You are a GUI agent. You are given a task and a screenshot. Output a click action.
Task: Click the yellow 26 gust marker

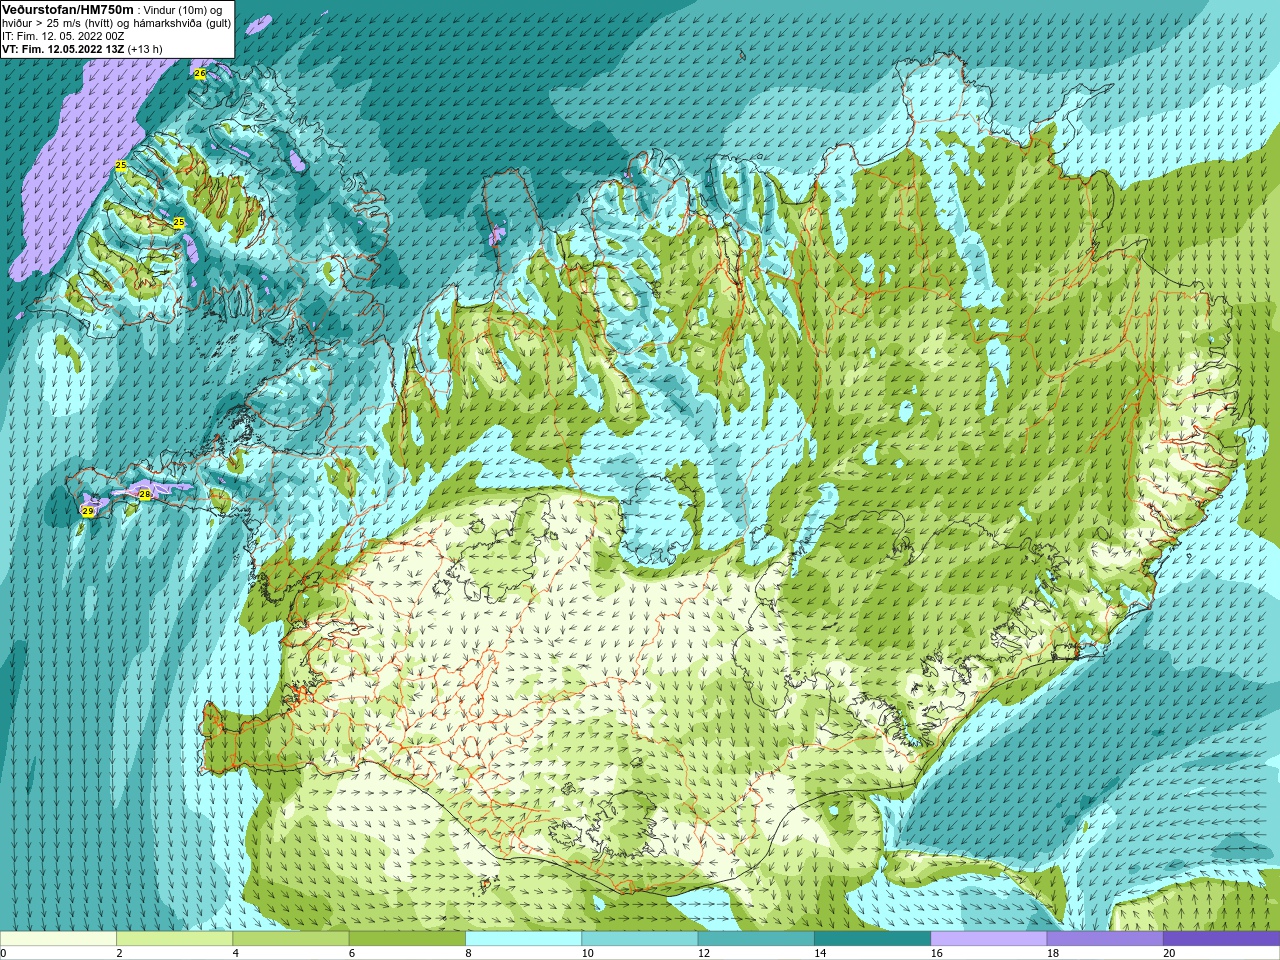(200, 74)
